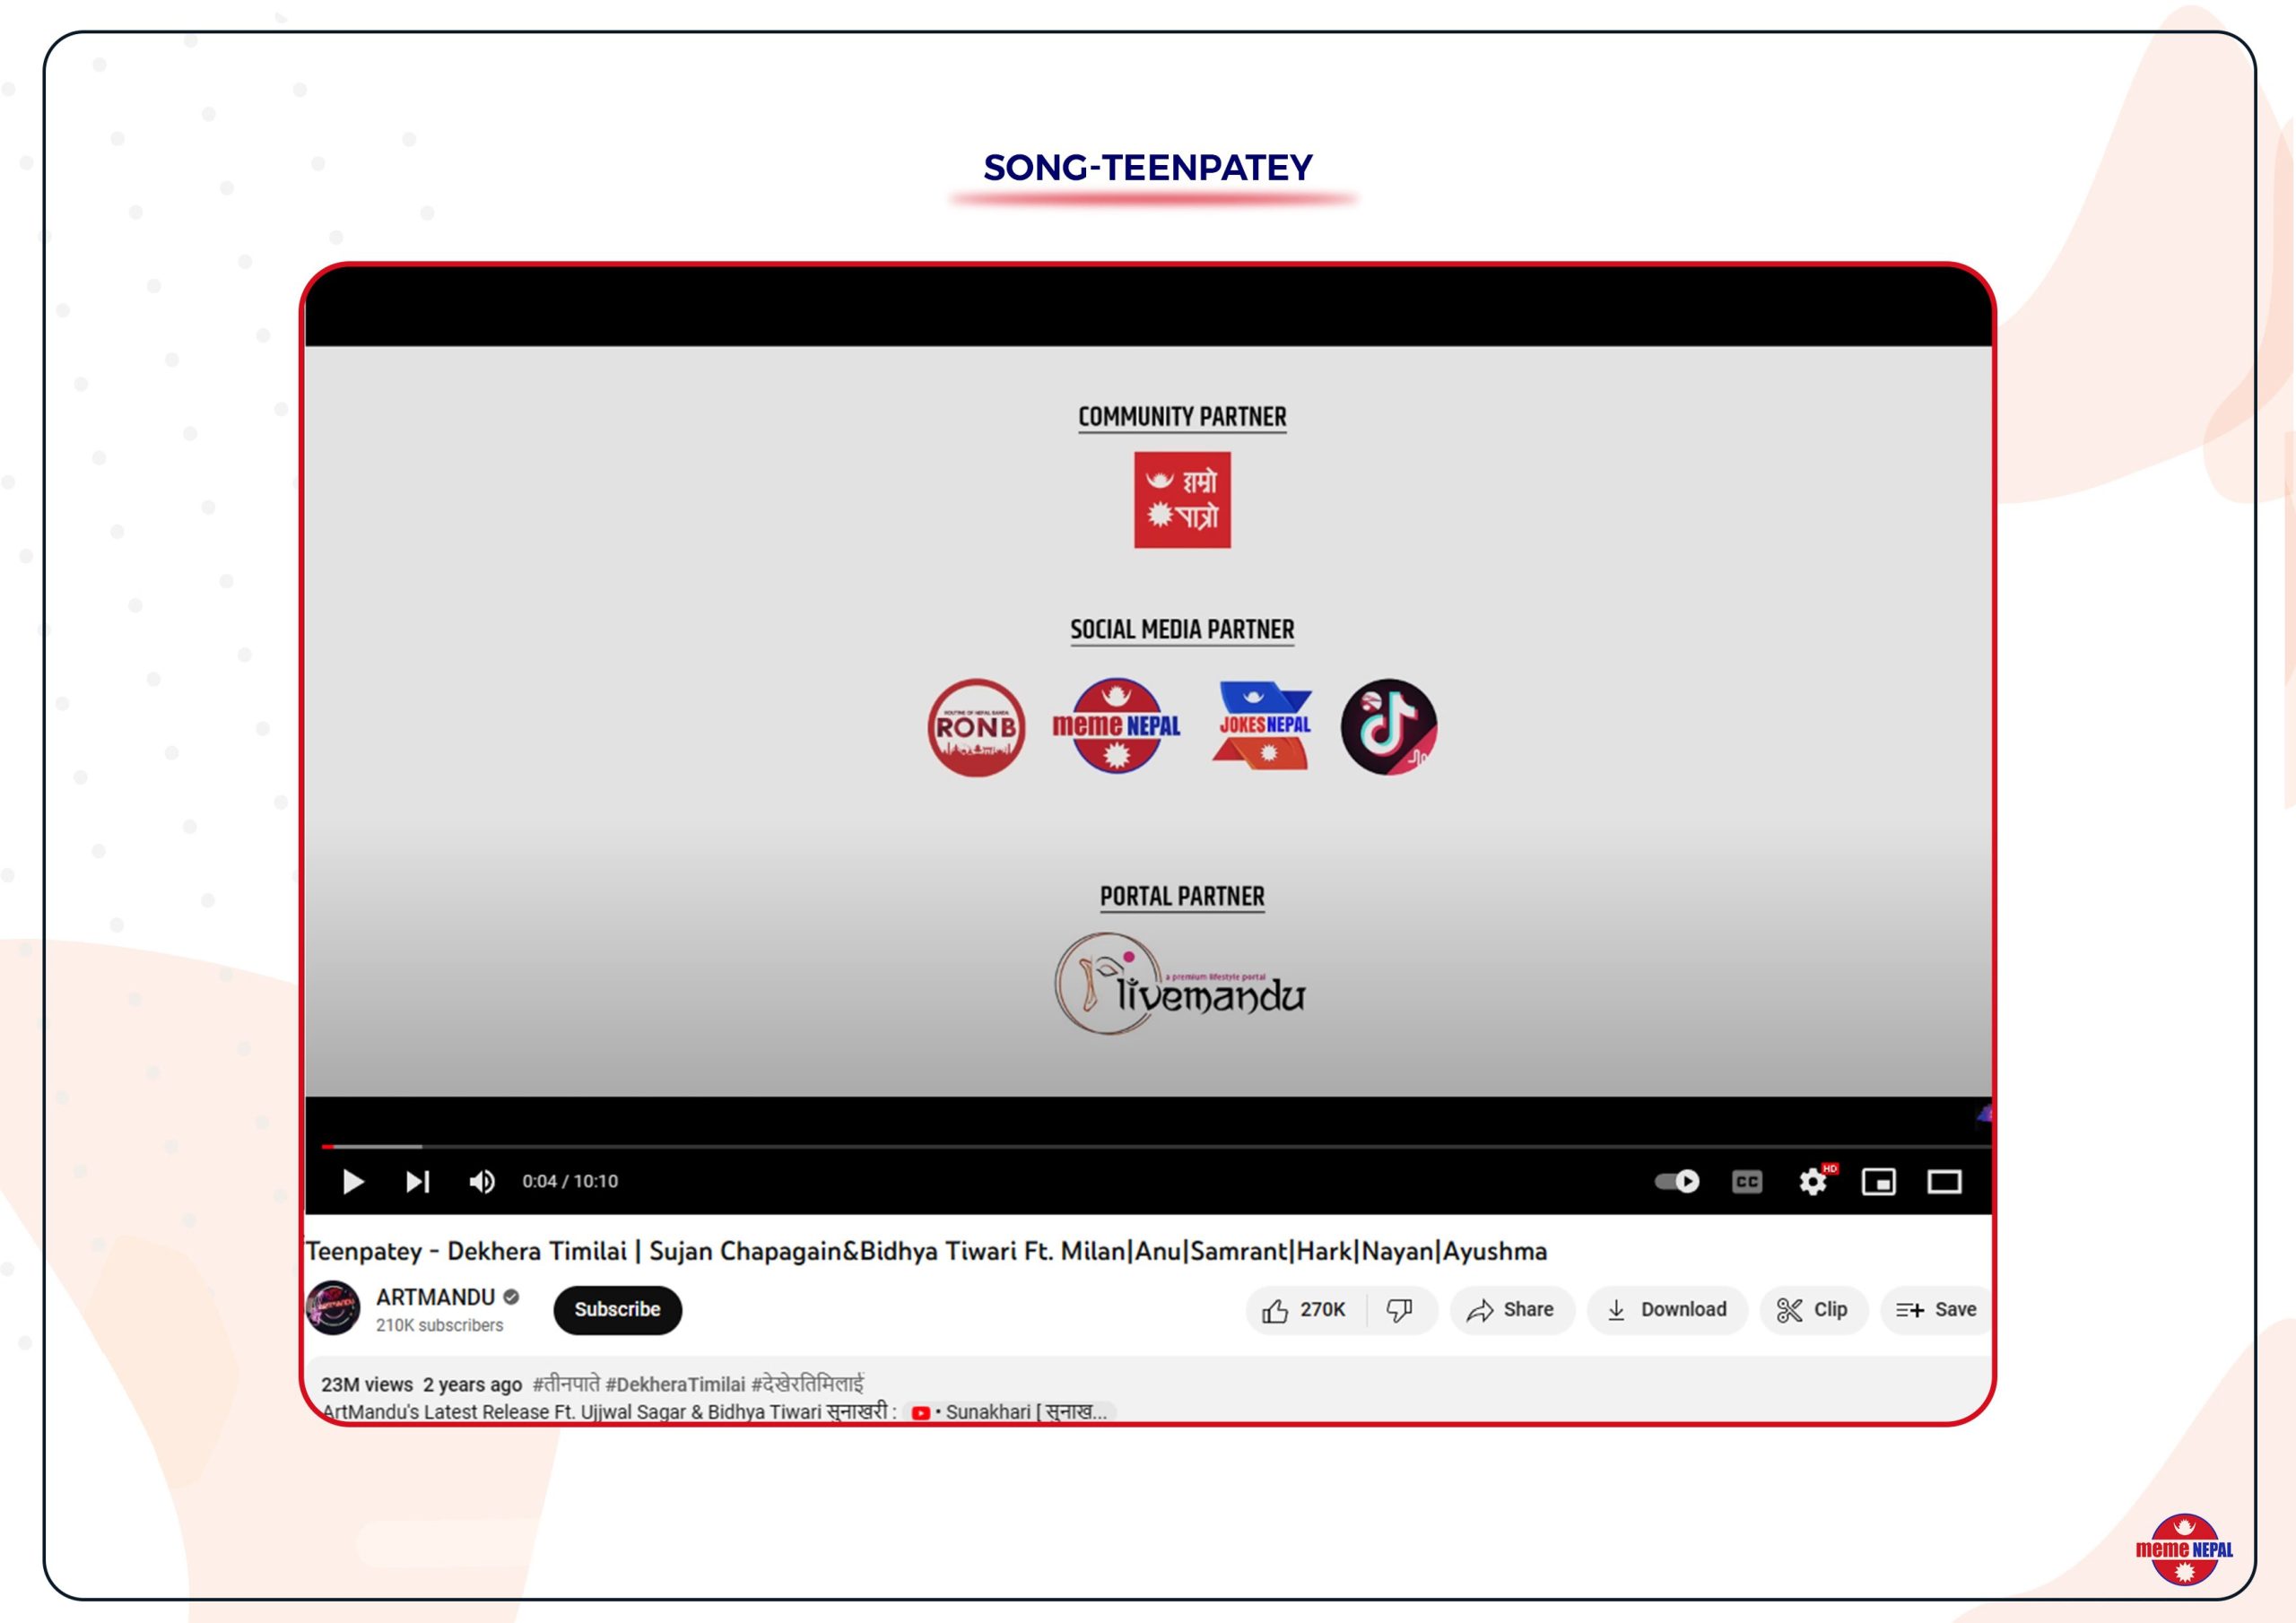Open the Sunakhari linked video in description
Image resolution: width=2296 pixels, height=1623 pixels.
coord(1010,1412)
